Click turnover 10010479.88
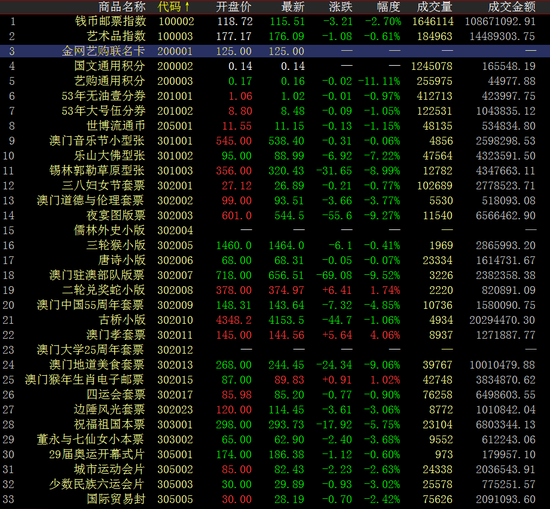Screen dimensions: 550x509 (x=503, y=365)
